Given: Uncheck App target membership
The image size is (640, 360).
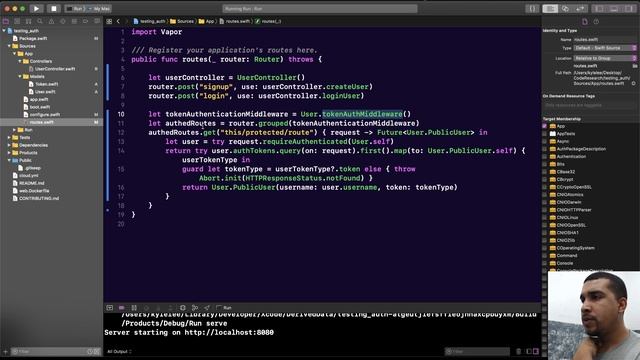Looking at the screenshot, I should point(544,126).
